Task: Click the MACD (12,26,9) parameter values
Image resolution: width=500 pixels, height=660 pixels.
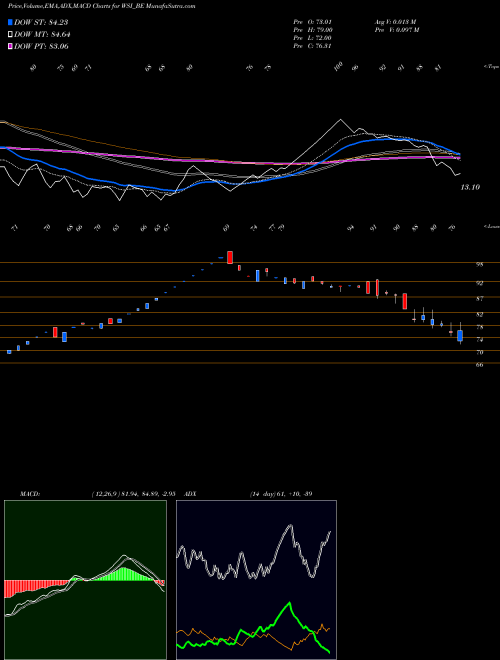Action: point(136,494)
